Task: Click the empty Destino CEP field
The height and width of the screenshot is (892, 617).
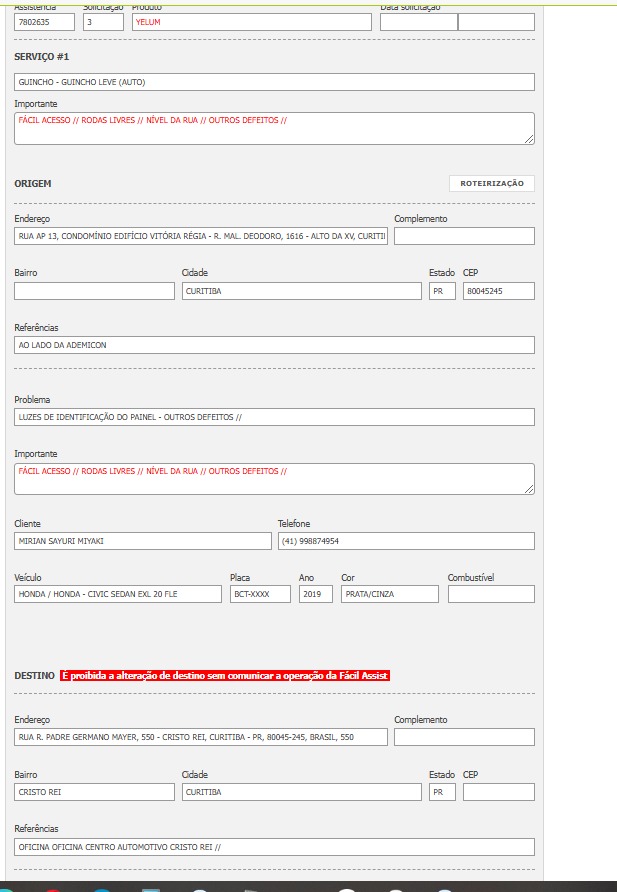Action: coord(499,792)
